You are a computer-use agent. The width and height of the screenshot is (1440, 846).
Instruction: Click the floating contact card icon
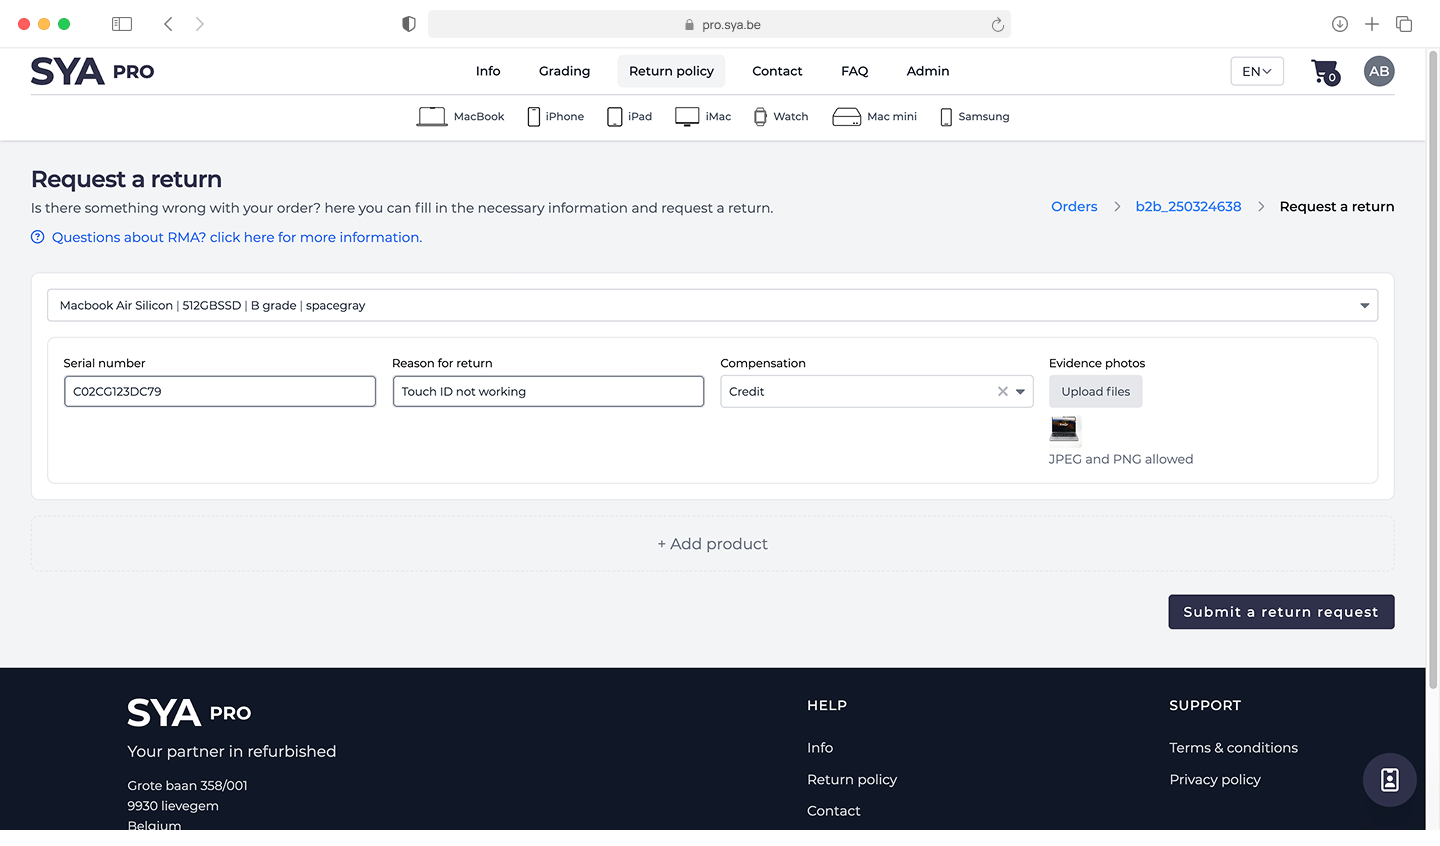pyautogui.click(x=1390, y=780)
